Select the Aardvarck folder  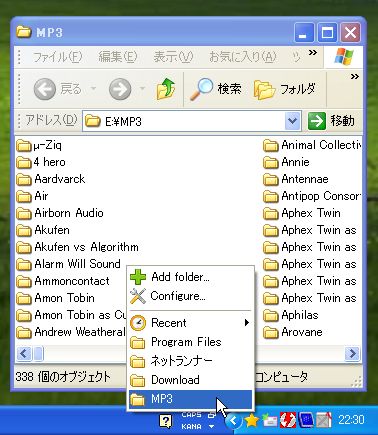coord(51,179)
